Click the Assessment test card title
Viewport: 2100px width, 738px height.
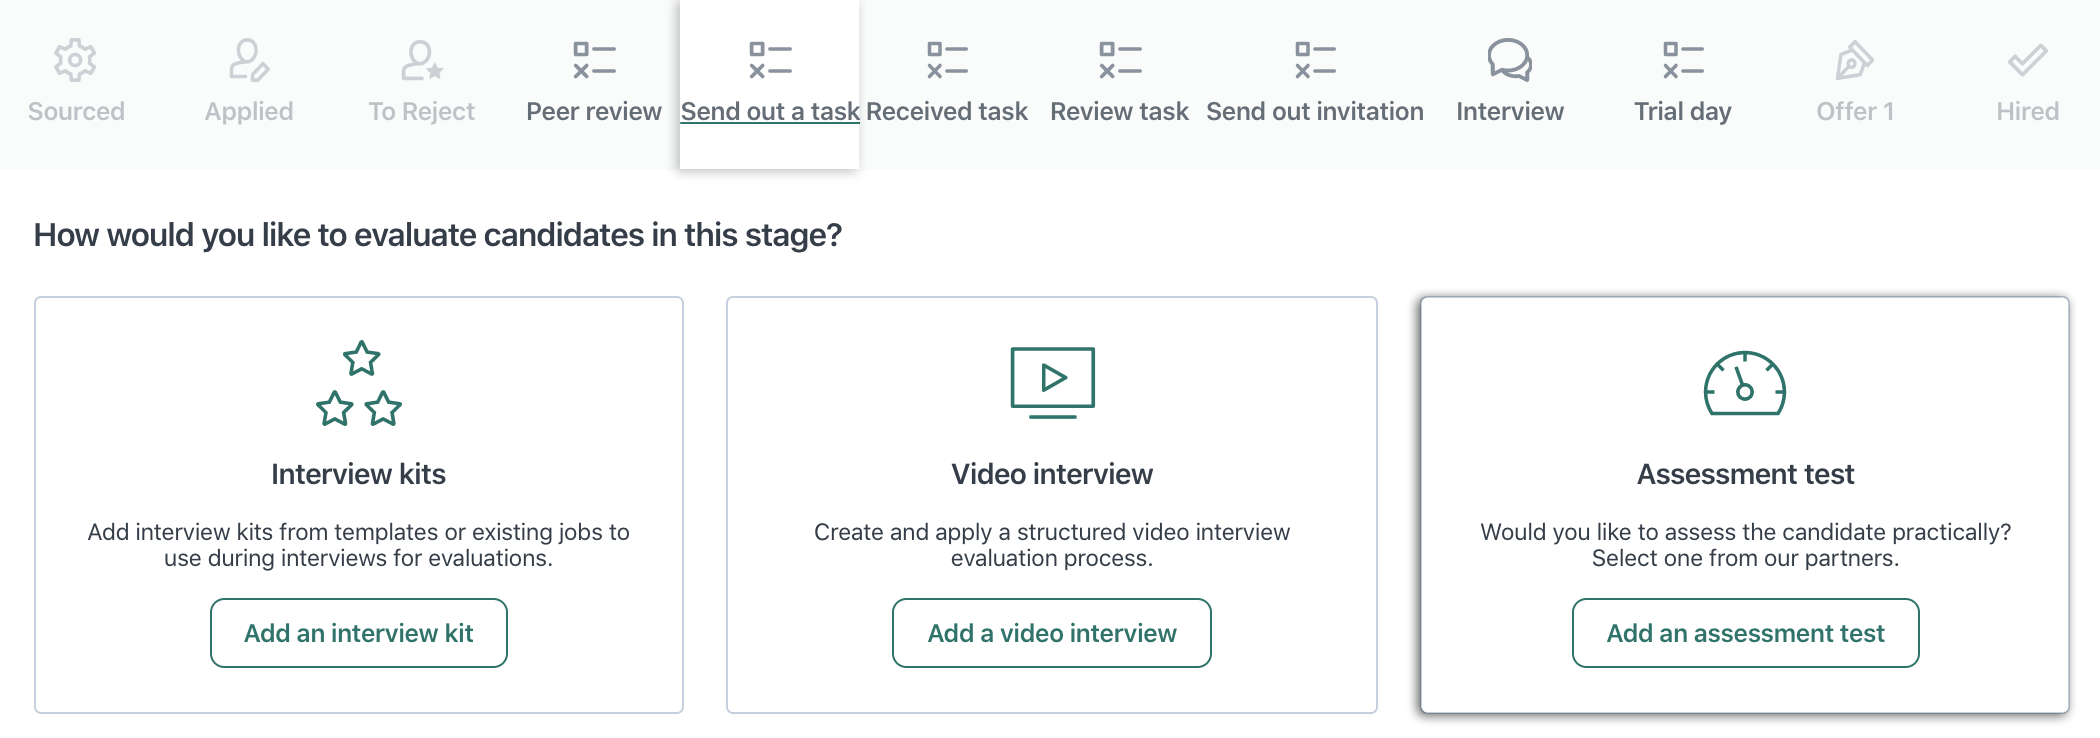(1745, 474)
